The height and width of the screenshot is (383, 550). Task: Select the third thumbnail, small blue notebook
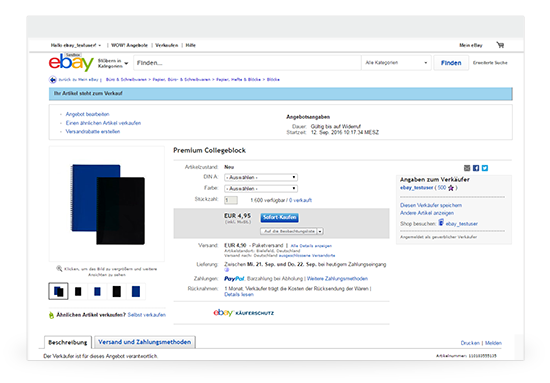click(x=97, y=291)
